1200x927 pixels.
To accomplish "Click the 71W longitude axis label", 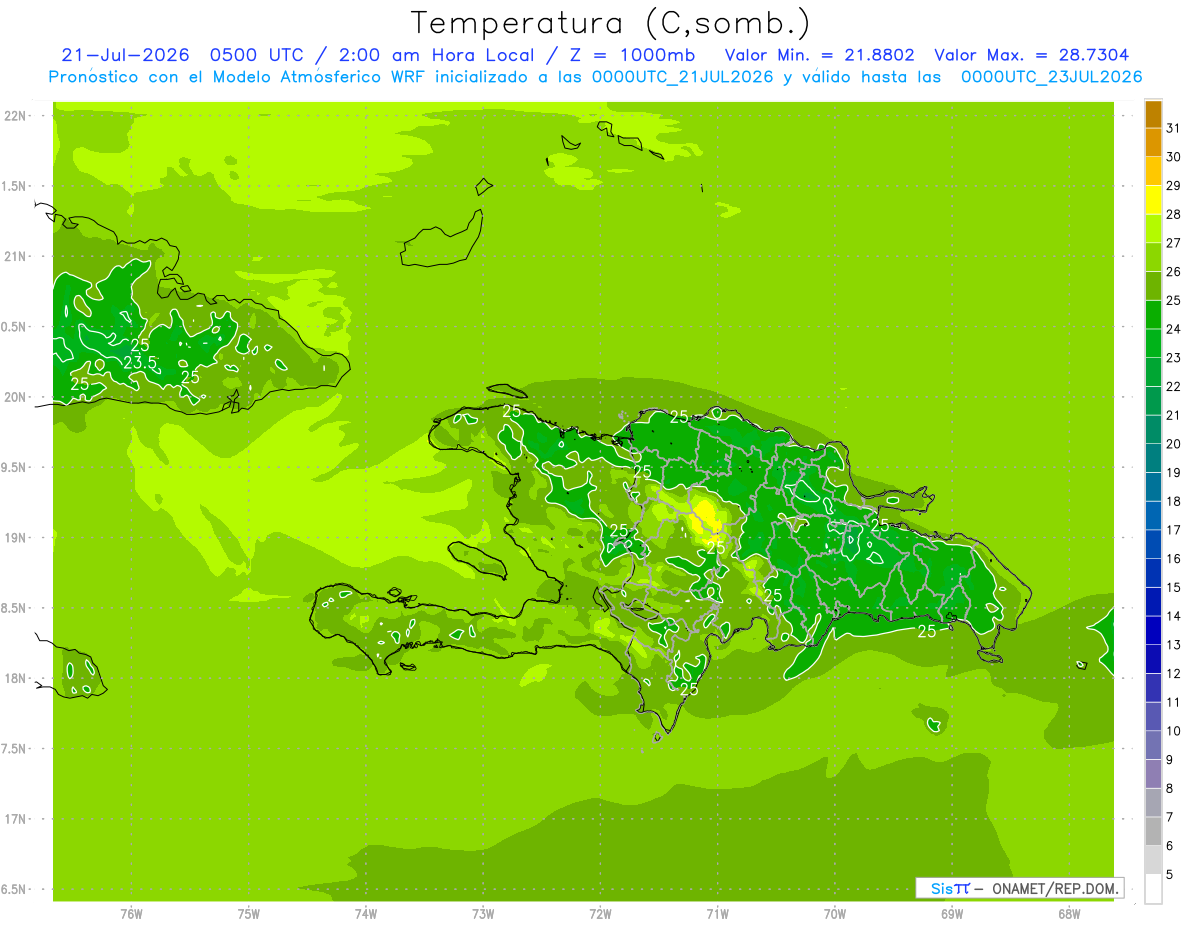I will [717, 913].
